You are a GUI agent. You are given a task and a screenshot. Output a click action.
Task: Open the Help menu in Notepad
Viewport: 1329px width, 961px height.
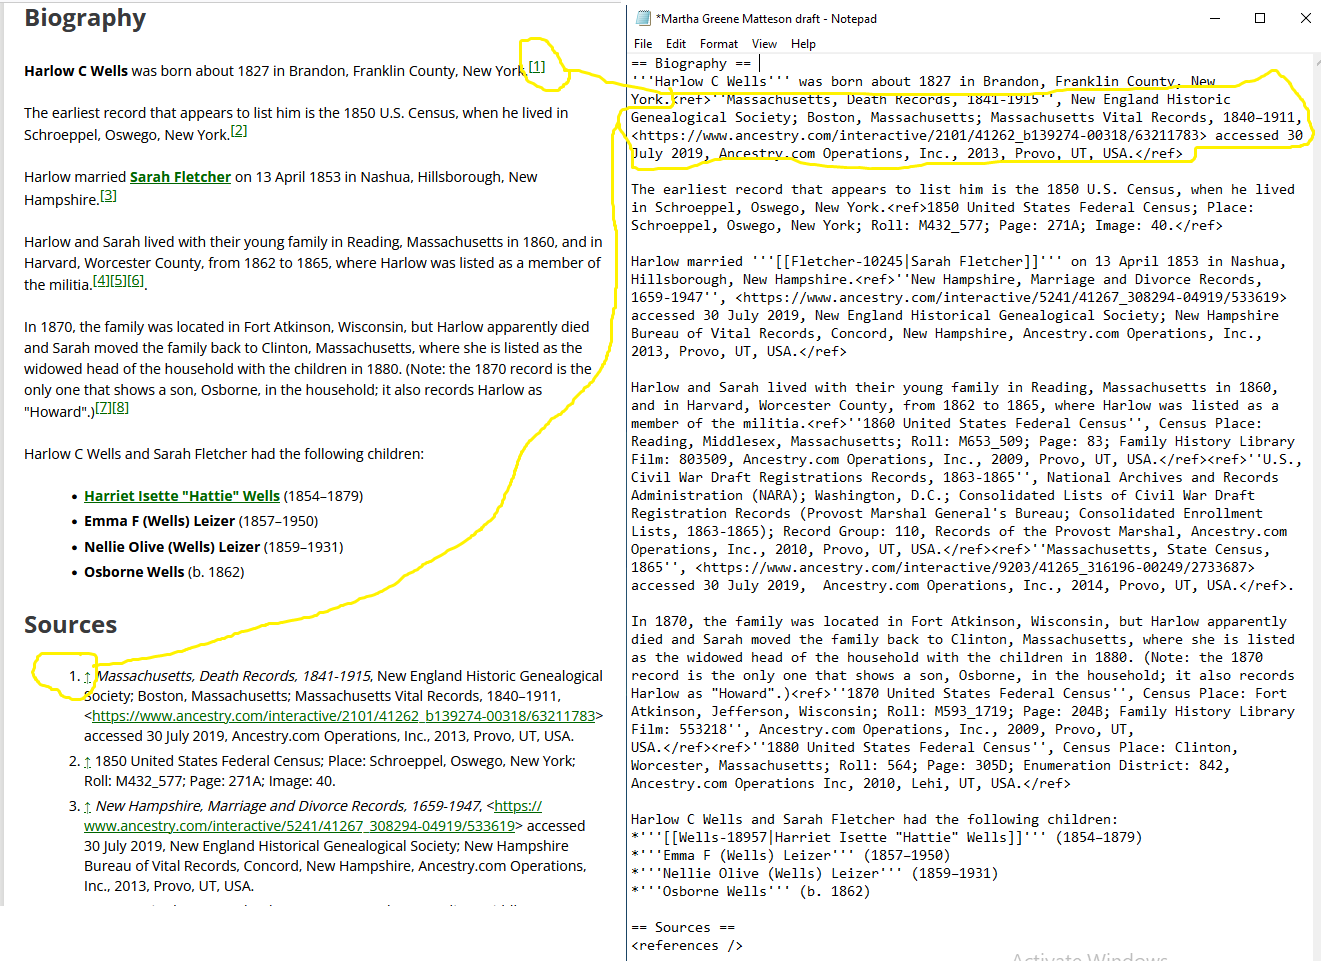pos(803,44)
